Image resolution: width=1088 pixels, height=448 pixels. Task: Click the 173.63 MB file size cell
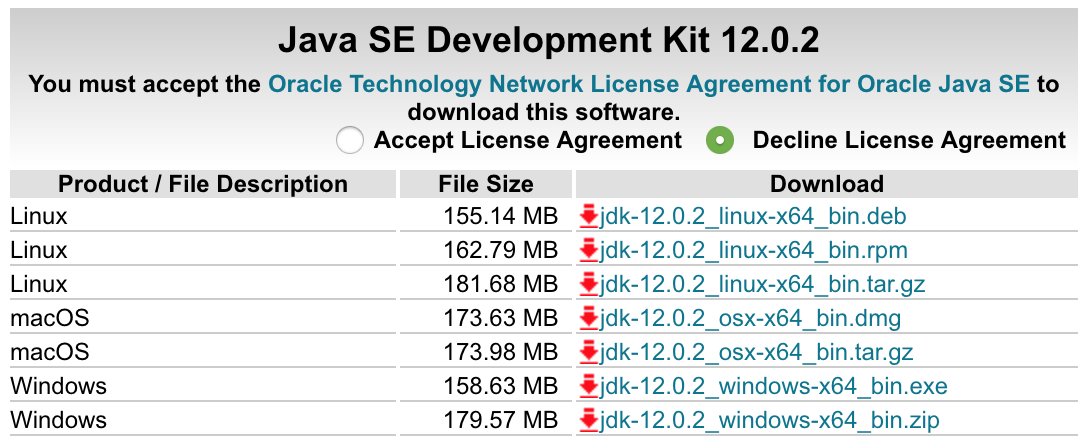(486, 319)
